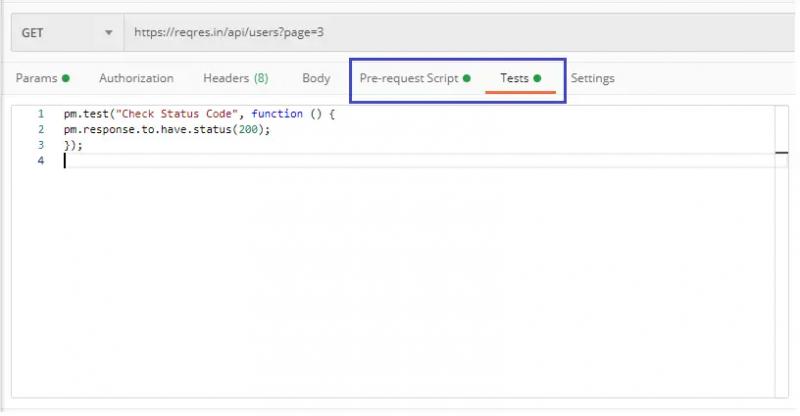The image size is (800, 416).
Task: Select the Tests tab
Action: [x=520, y=78]
